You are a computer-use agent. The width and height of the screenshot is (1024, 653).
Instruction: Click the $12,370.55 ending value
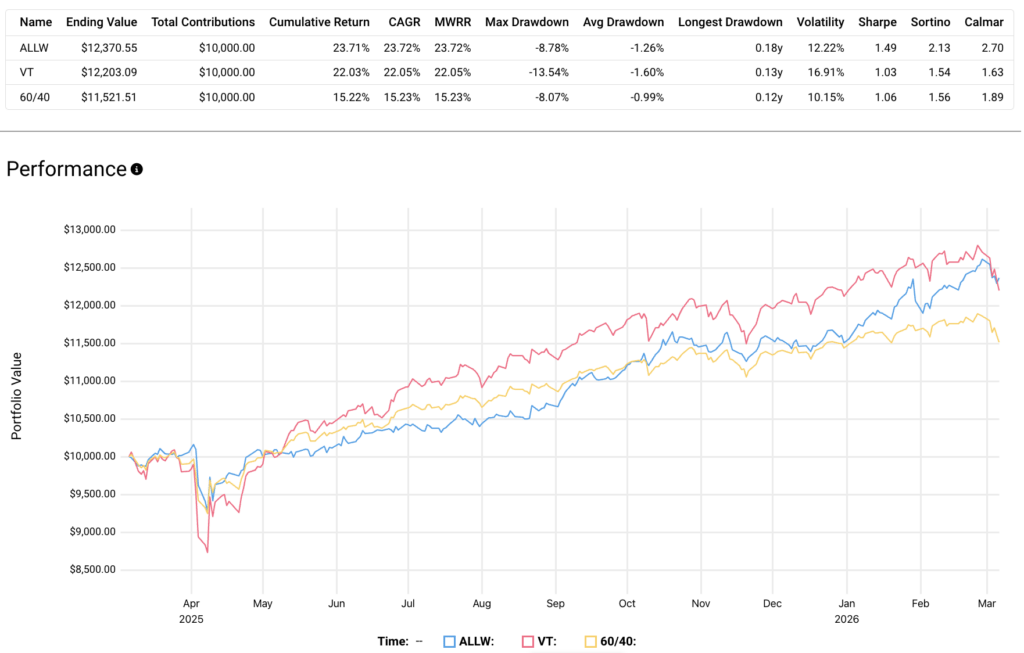pos(109,48)
